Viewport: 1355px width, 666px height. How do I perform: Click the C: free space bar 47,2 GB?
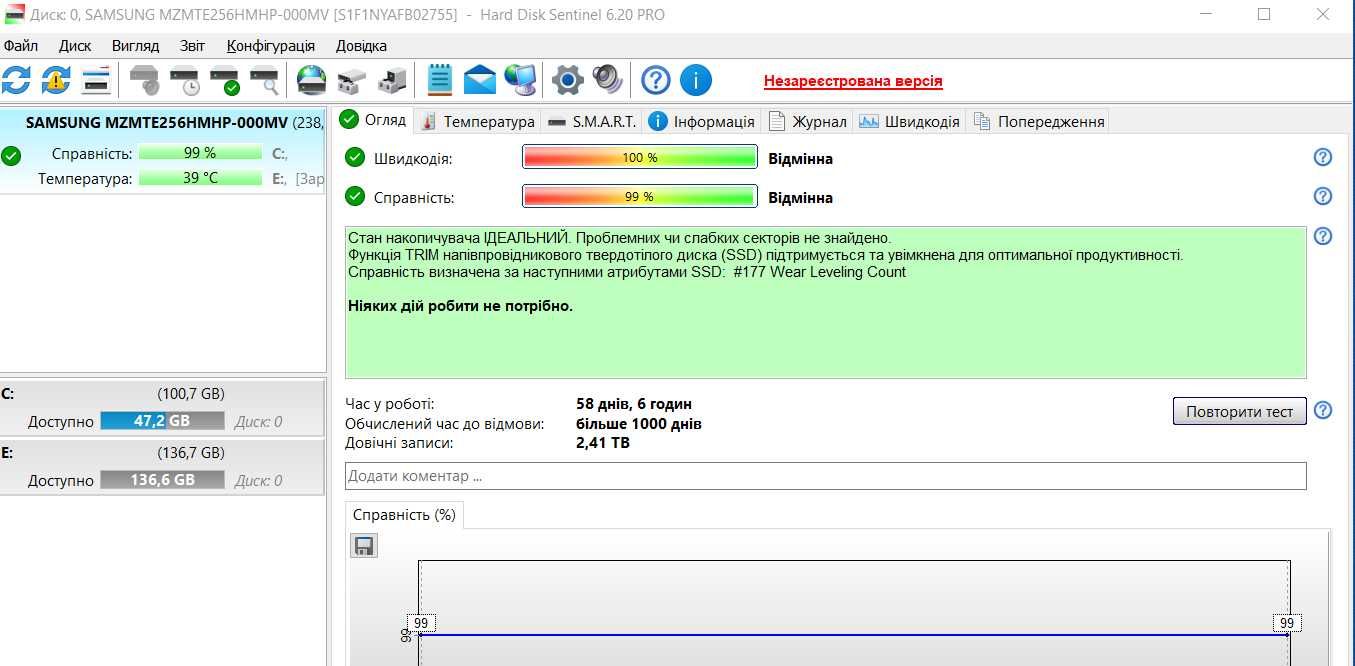pos(161,421)
